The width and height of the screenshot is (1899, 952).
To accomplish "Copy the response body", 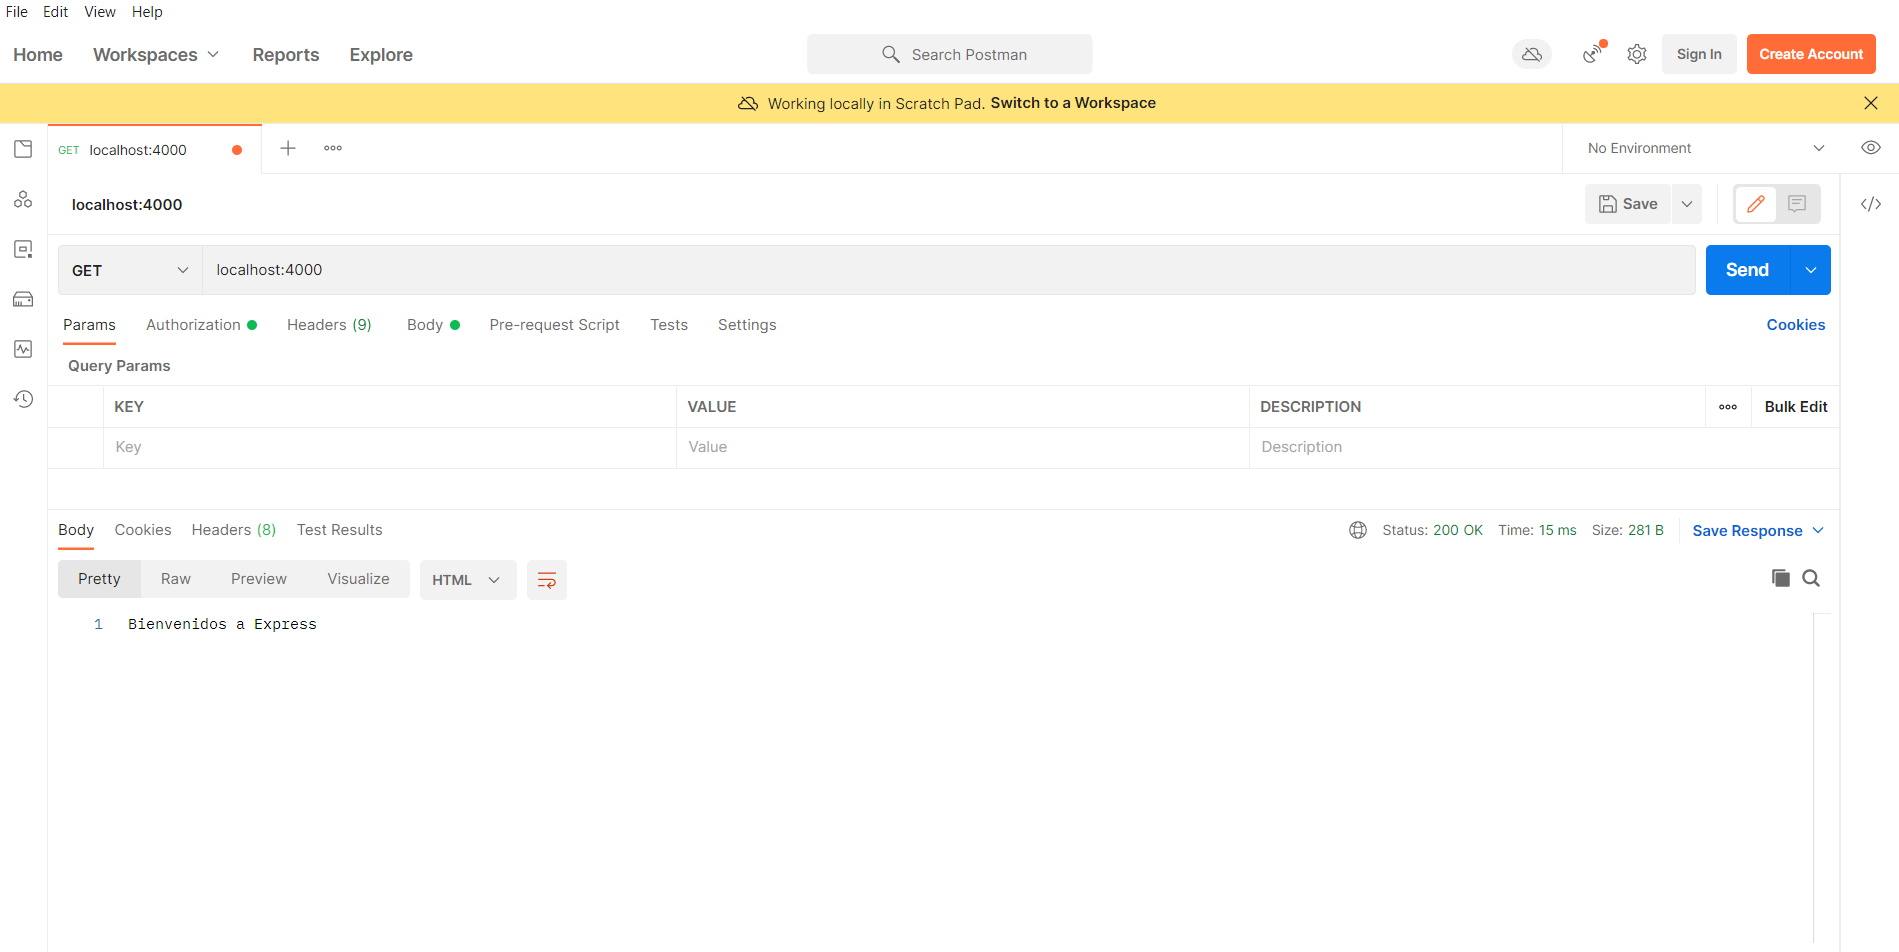I will tap(1780, 578).
